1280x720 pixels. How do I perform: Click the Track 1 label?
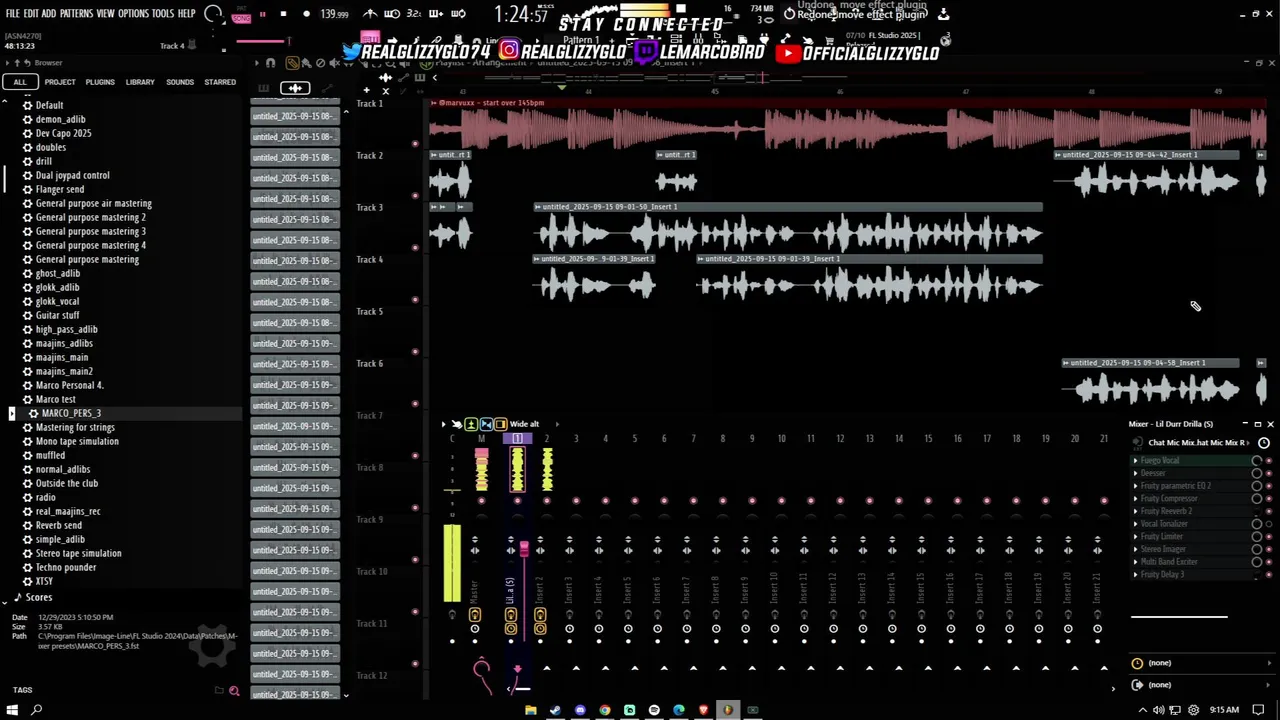pyautogui.click(x=369, y=104)
